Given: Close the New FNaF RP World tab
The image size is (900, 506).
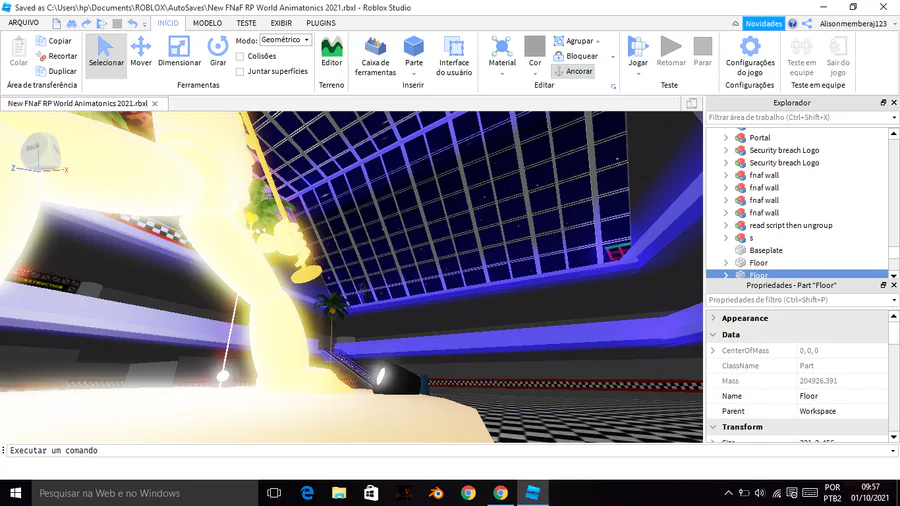Looking at the screenshot, I should (155, 104).
